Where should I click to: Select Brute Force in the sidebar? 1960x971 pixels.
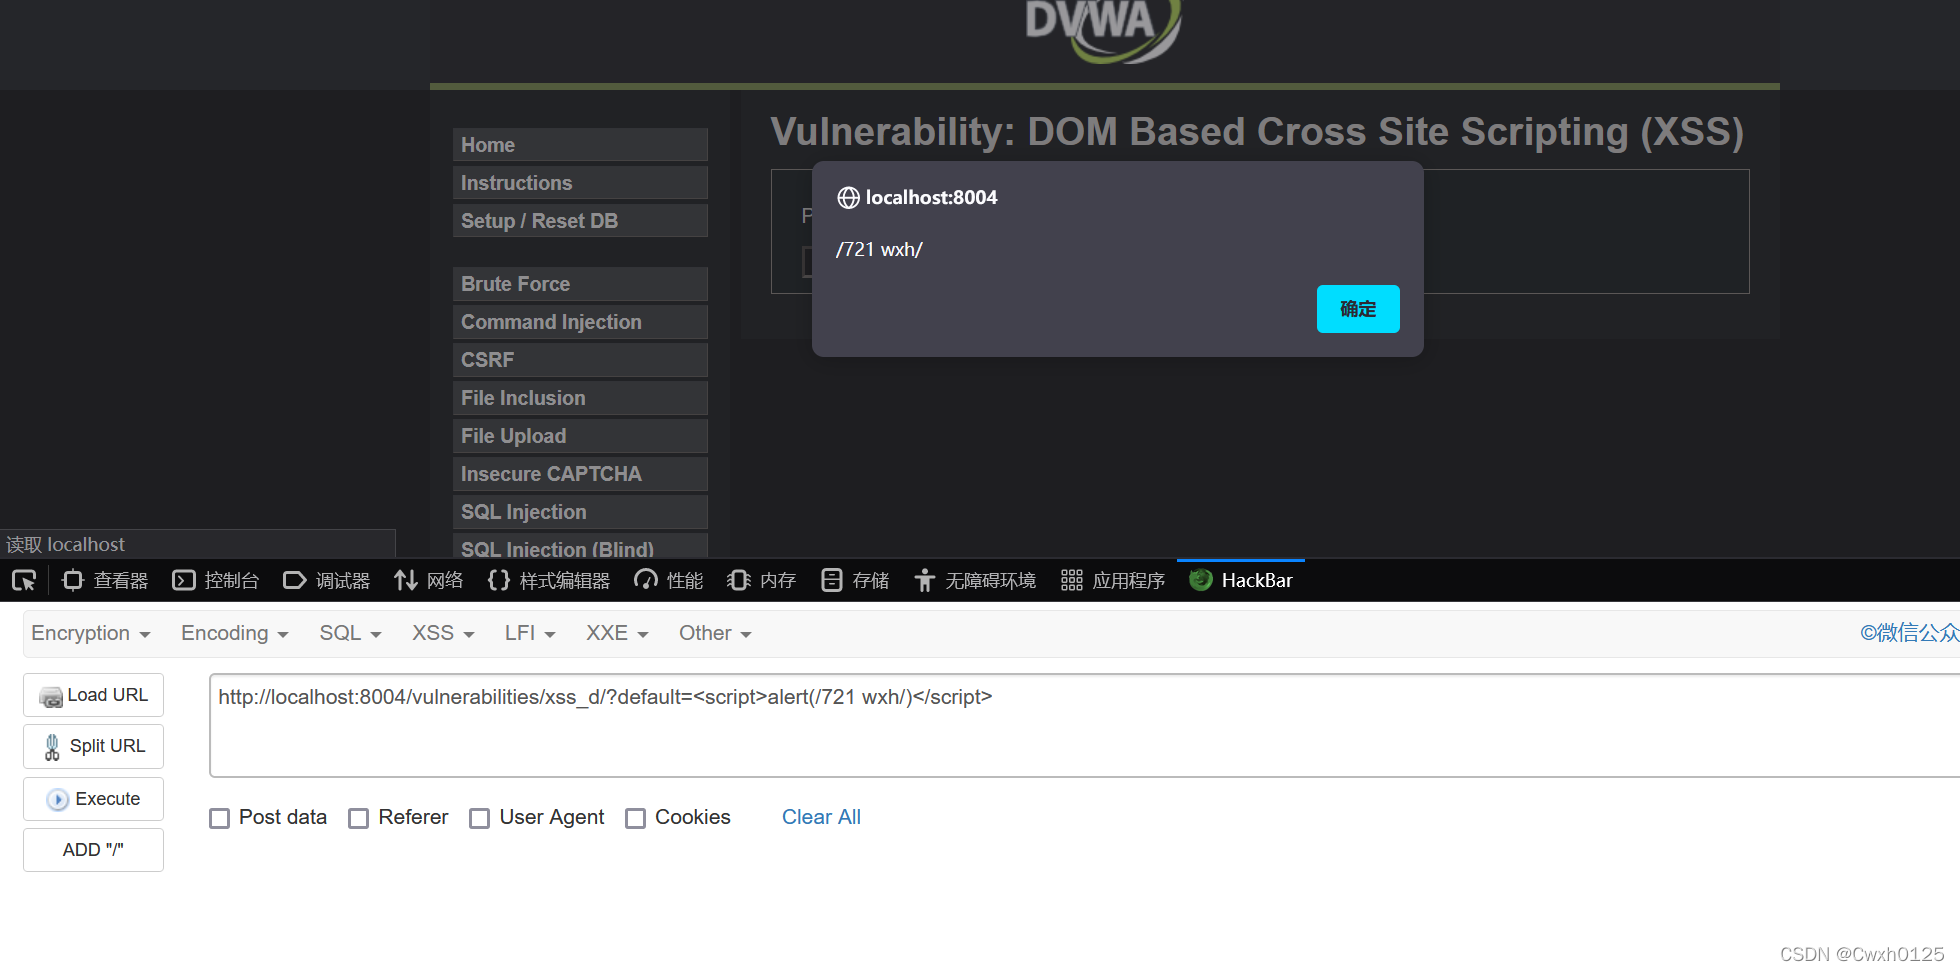click(x=580, y=284)
